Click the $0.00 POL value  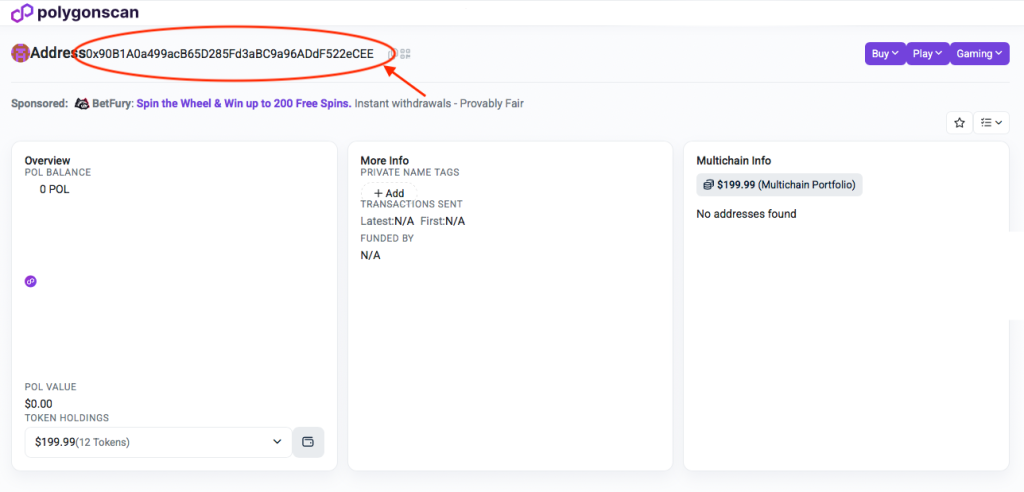coord(39,404)
